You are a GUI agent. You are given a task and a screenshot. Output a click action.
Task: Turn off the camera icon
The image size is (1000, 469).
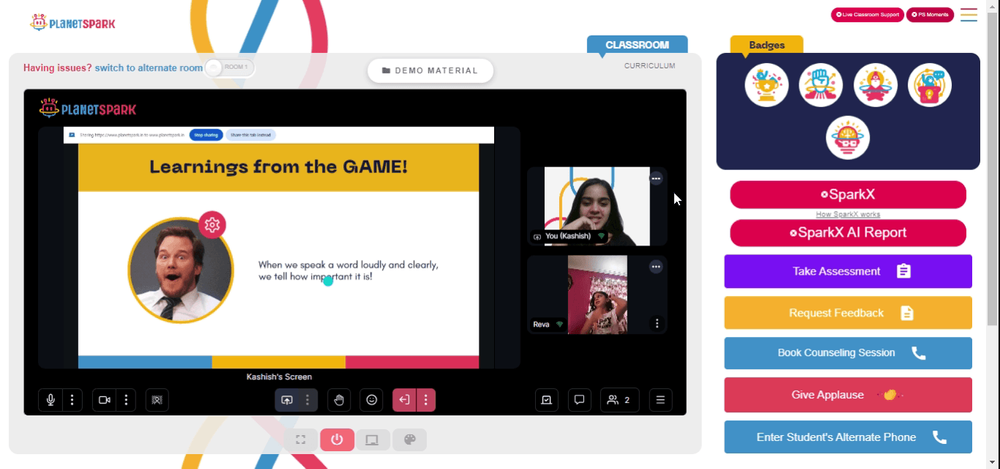tap(104, 400)
